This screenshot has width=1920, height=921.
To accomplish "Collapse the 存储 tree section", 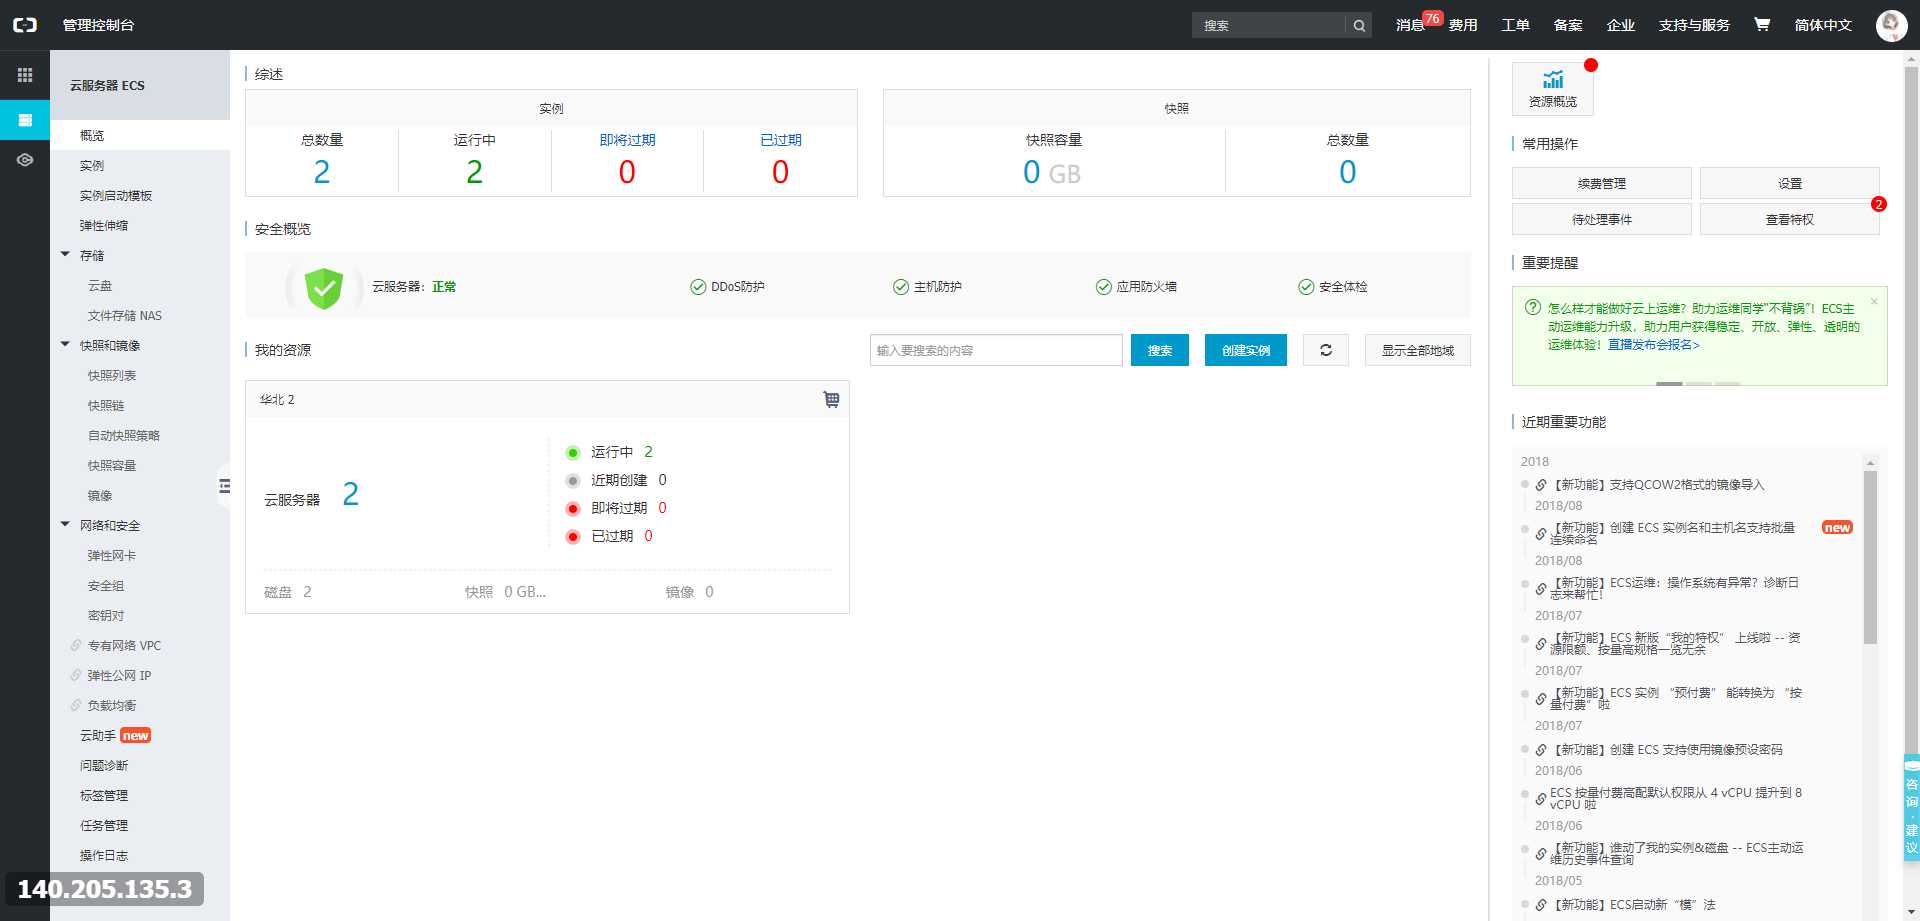I will [65, 255].
